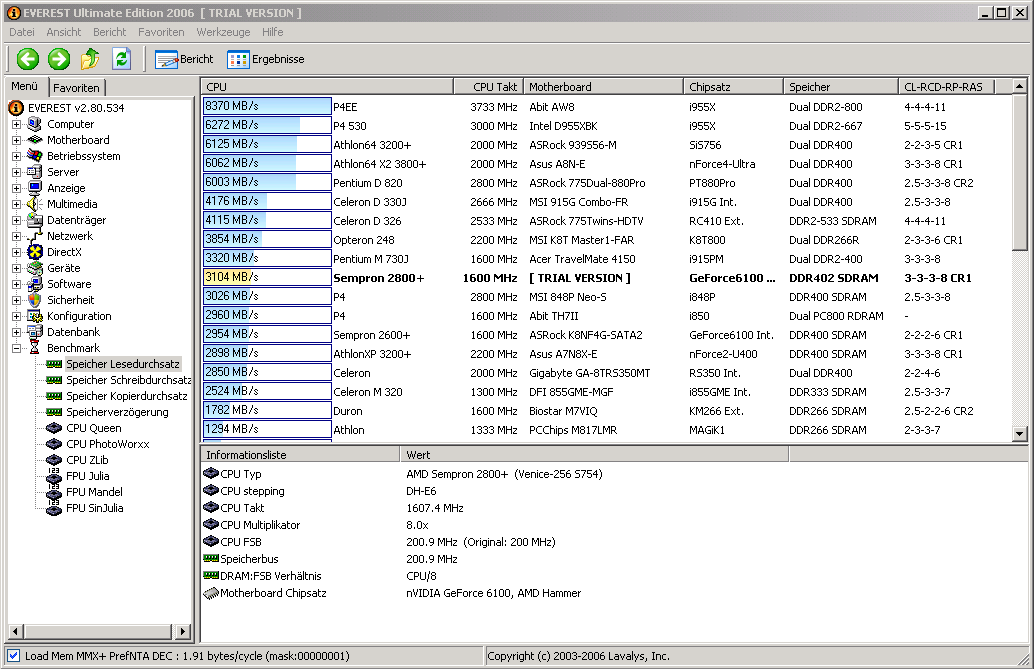Viewport: 1034px width, 669px height.
Task: Open the Hilfe menu
Action: point(272,32)
